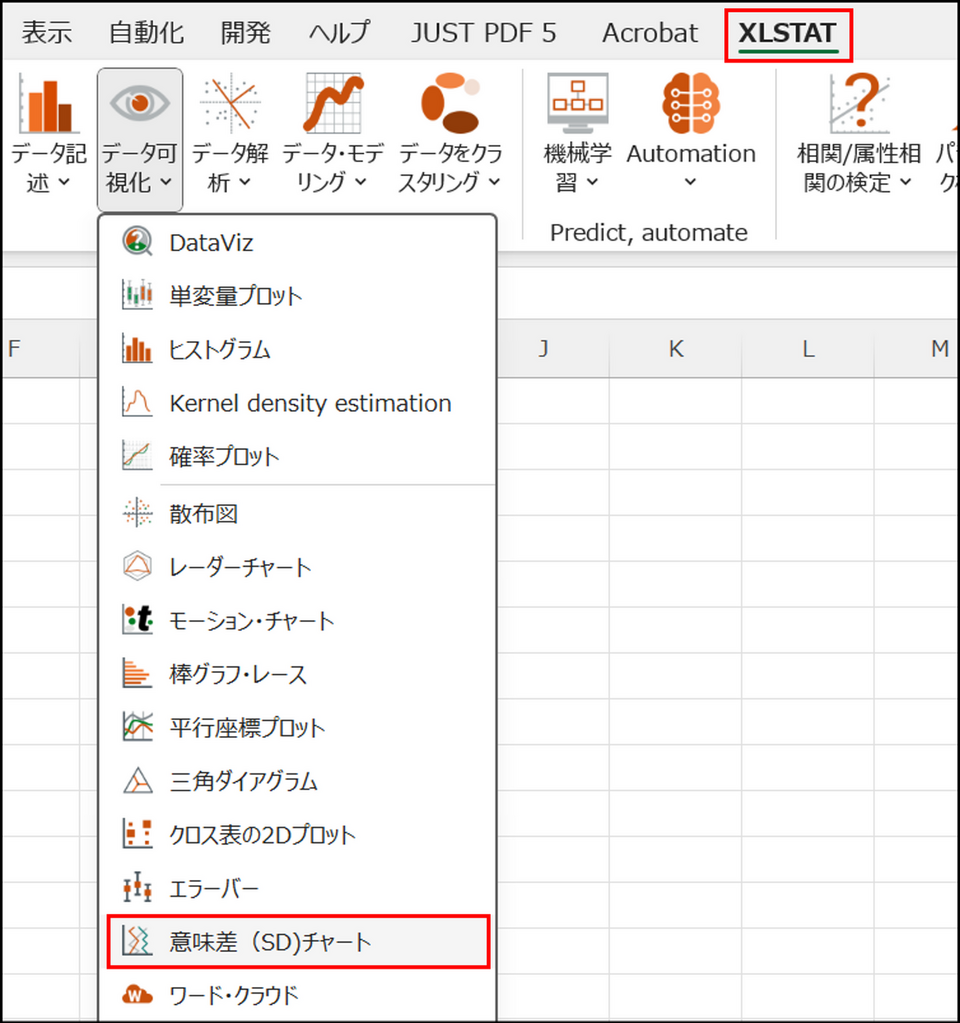Expand the 機械学習 dropdown arrow

592,183
